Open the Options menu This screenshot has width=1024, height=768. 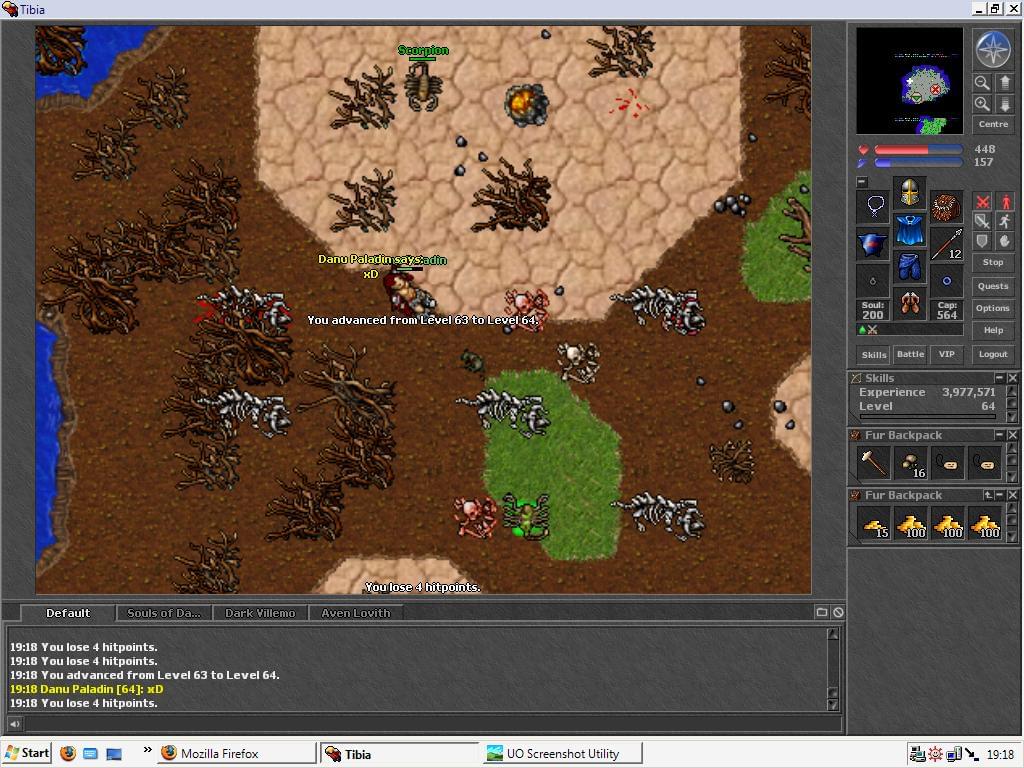[x=993, y=308]
